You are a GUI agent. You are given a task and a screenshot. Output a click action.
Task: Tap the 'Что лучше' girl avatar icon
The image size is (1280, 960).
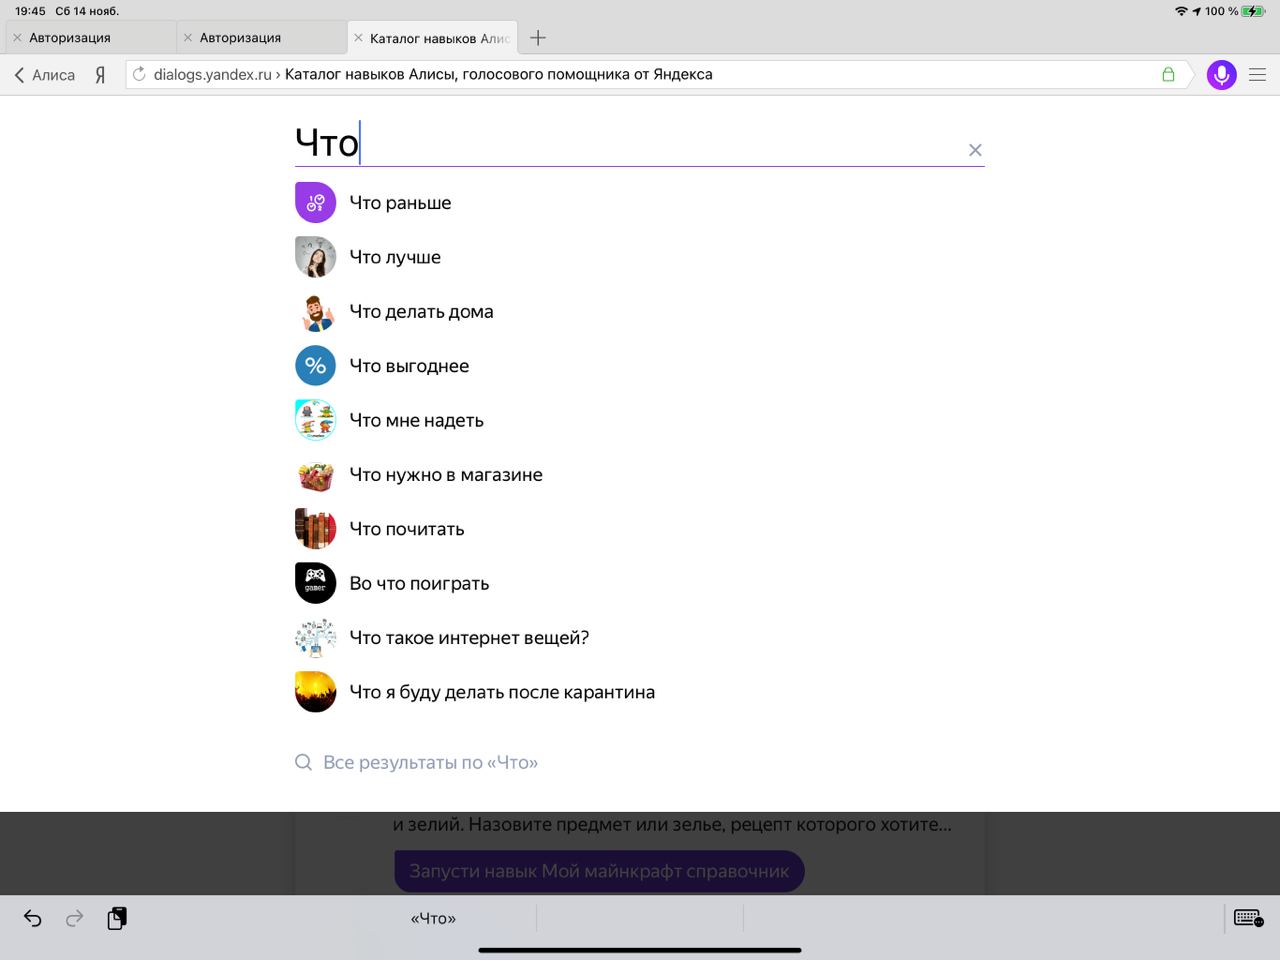pyautogui.click(x=315, y=257)
